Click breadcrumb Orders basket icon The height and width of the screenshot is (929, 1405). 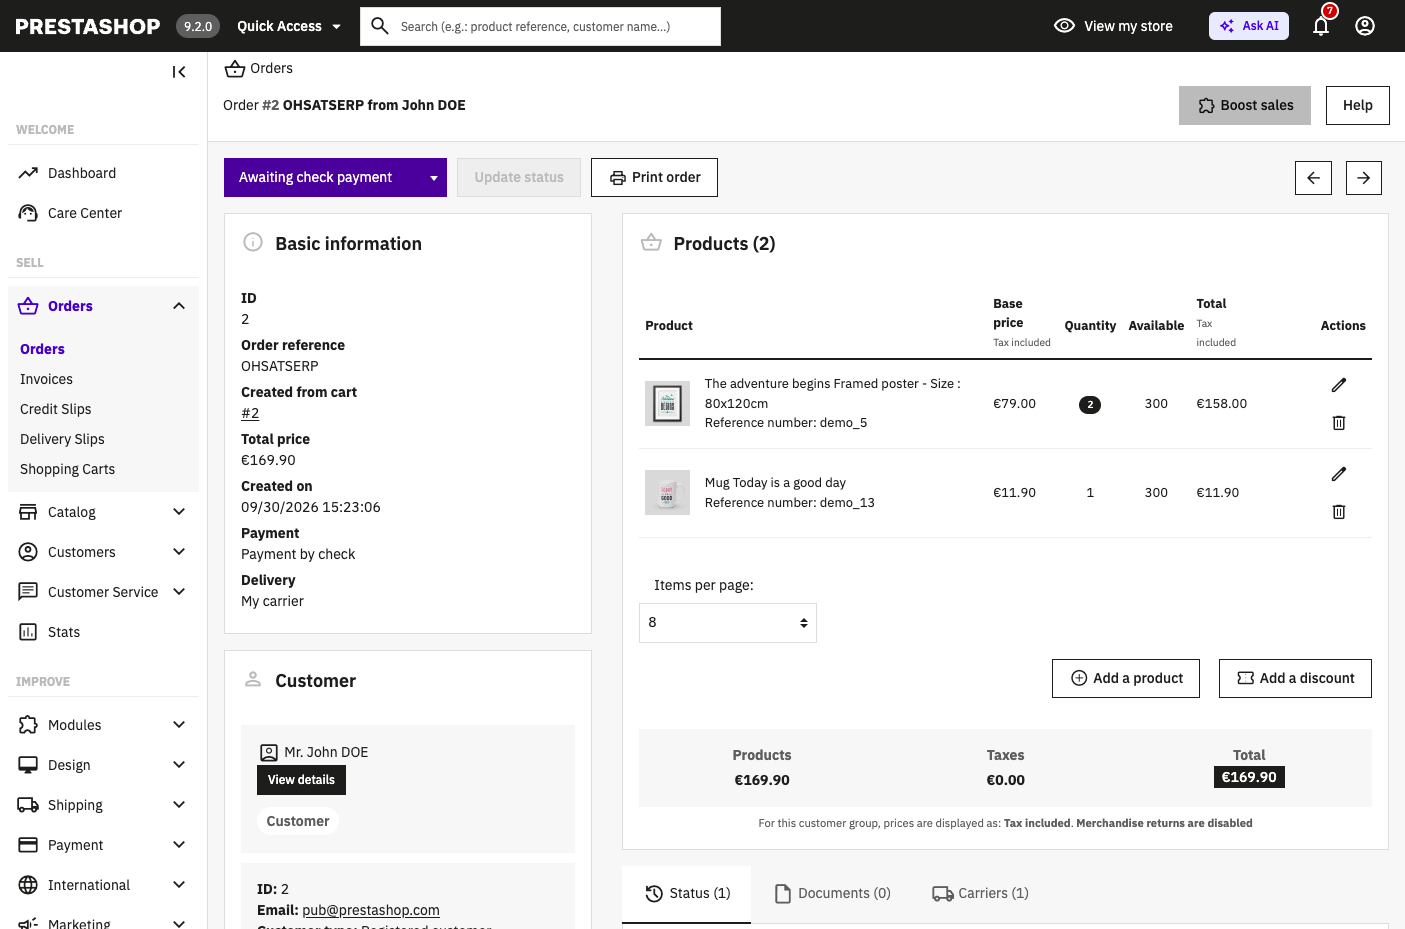point(235,68)
